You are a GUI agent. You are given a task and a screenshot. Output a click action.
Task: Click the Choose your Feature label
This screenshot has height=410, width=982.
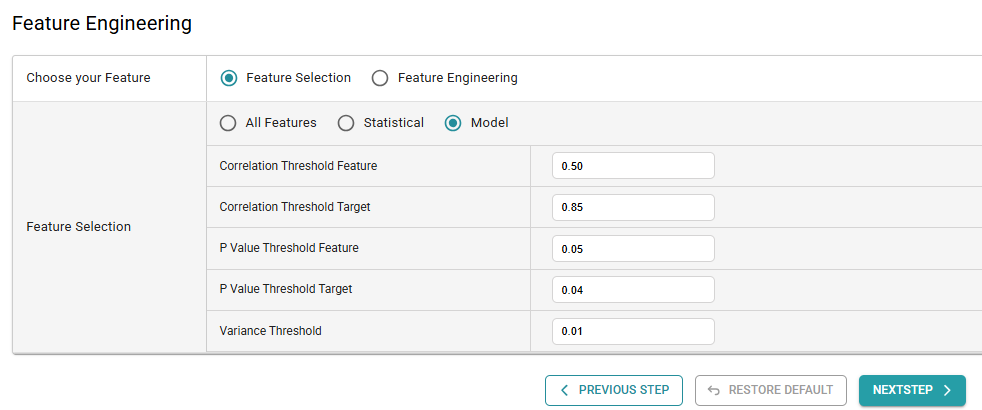point(88,78)
